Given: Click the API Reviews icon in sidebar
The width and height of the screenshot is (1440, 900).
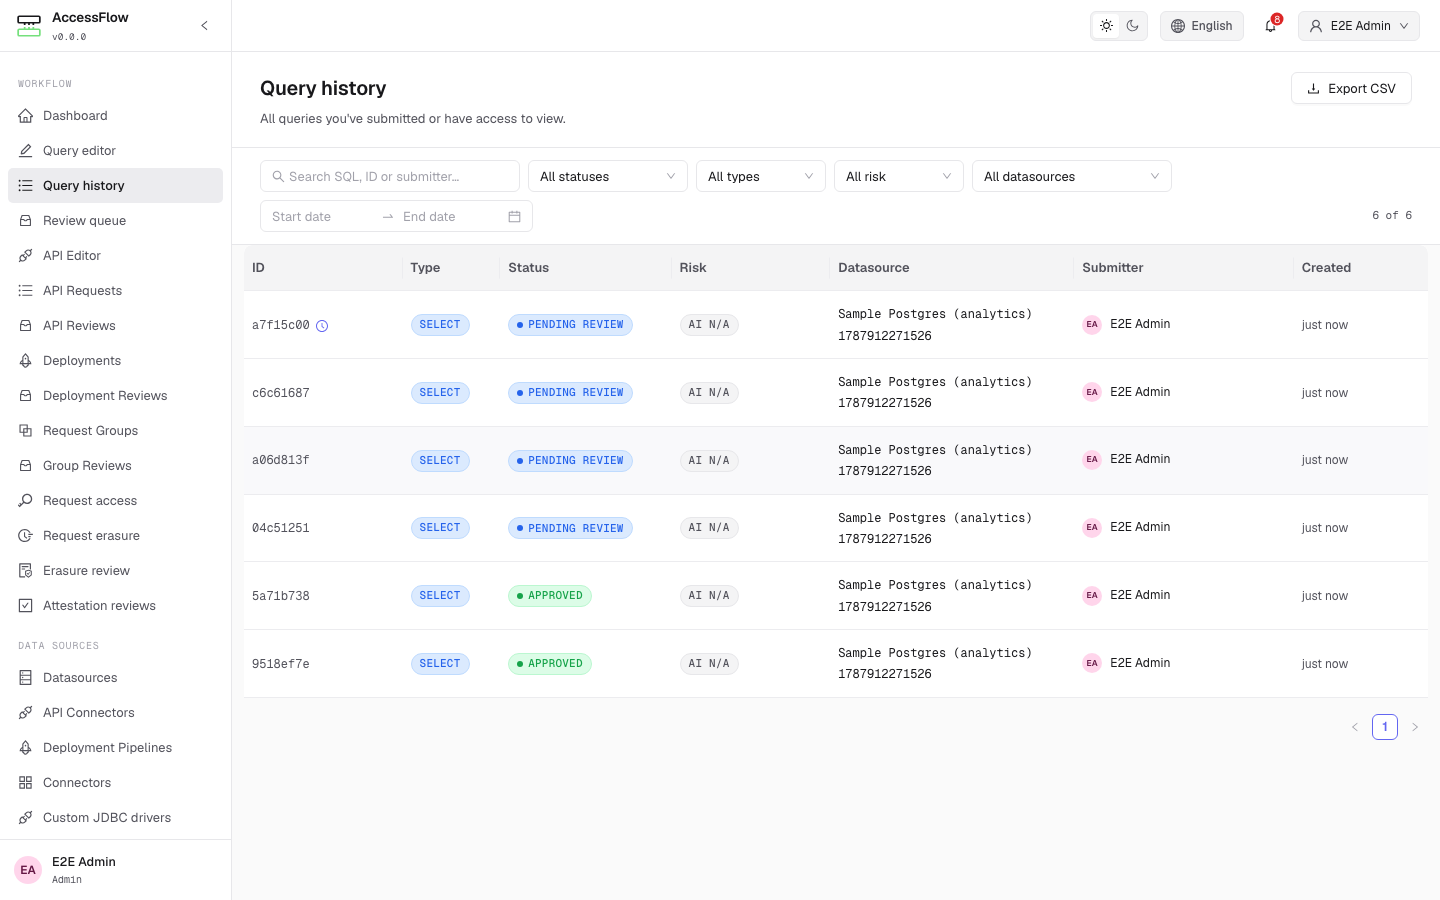Looking at the screenshot, I should 26,326.
